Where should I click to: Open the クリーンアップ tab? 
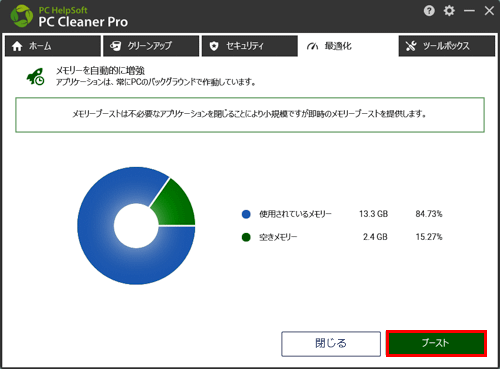point(151,46)
